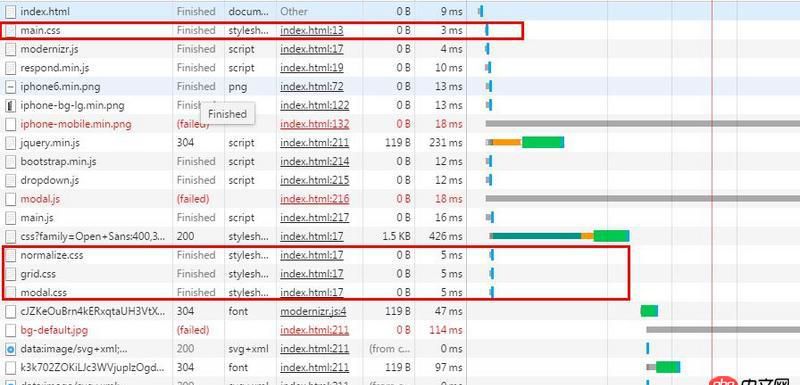Click the jquery.min.js waterfall timing bar

[525, 143]
